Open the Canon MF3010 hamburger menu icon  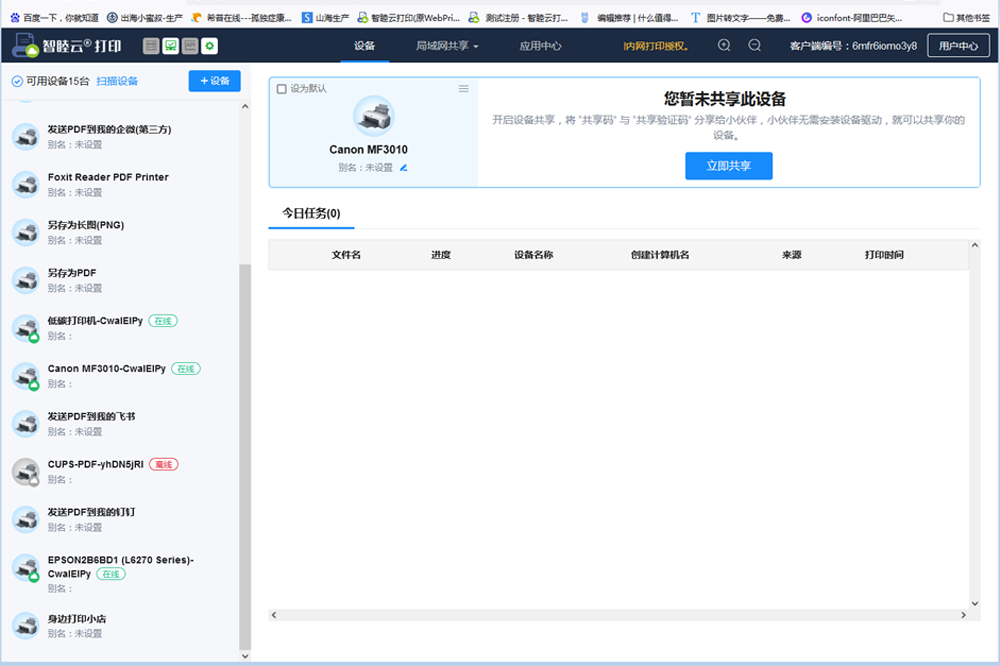(x=463, y=89)
